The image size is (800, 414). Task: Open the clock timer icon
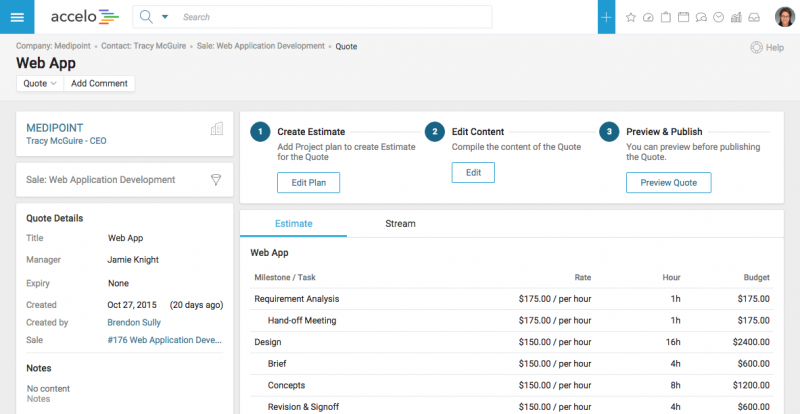(x=718, y=17)
